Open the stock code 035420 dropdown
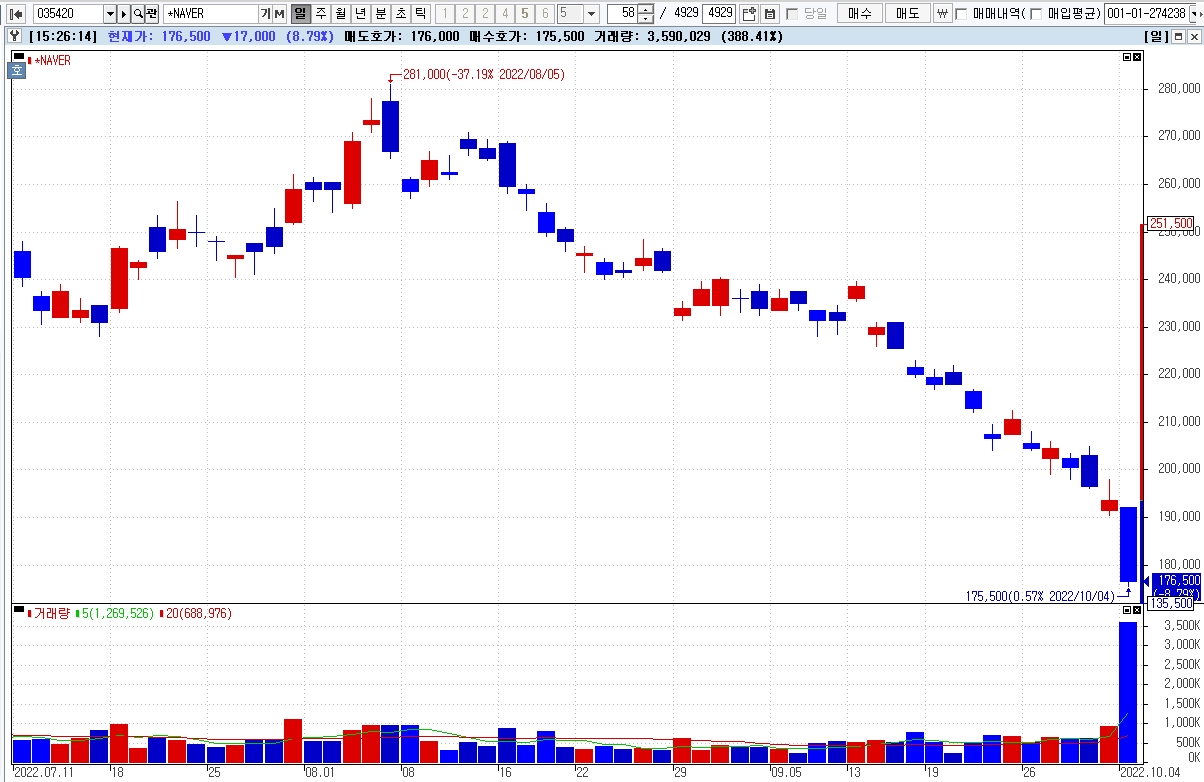This screenshot has height=782, width=1204. (110, 14)
